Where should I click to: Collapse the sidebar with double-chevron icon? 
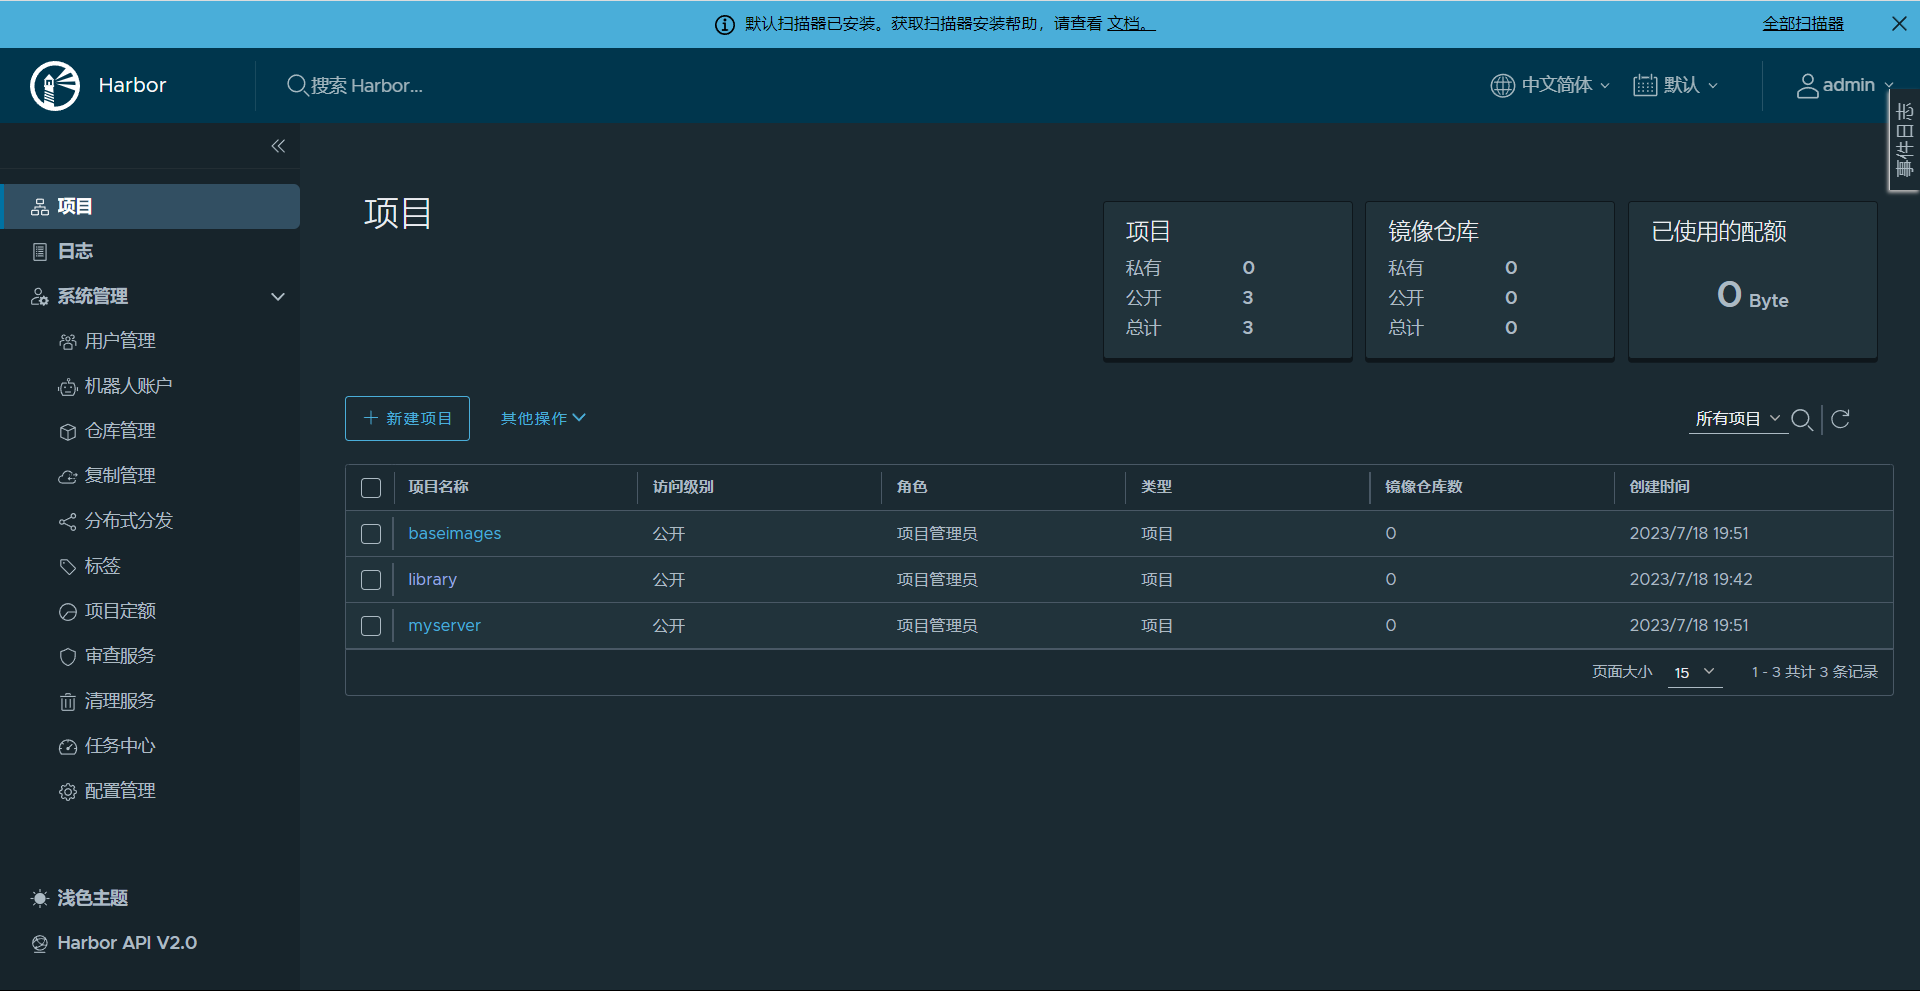pyautogui.click(x=278, y=146)
